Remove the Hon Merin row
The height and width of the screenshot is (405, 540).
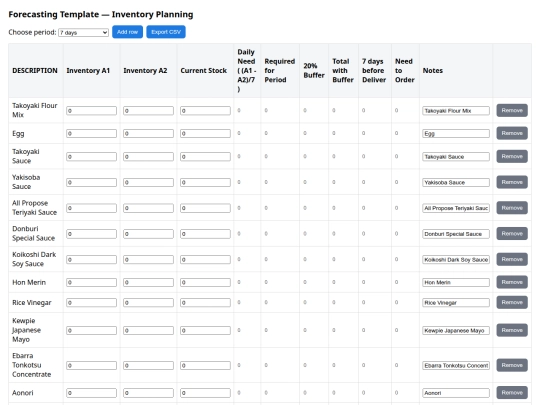[x=512, y=282]
